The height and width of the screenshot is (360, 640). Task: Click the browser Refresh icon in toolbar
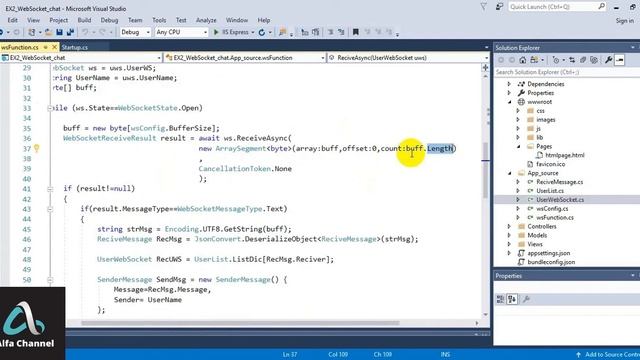pyautogui.click(x=262, y=32)
